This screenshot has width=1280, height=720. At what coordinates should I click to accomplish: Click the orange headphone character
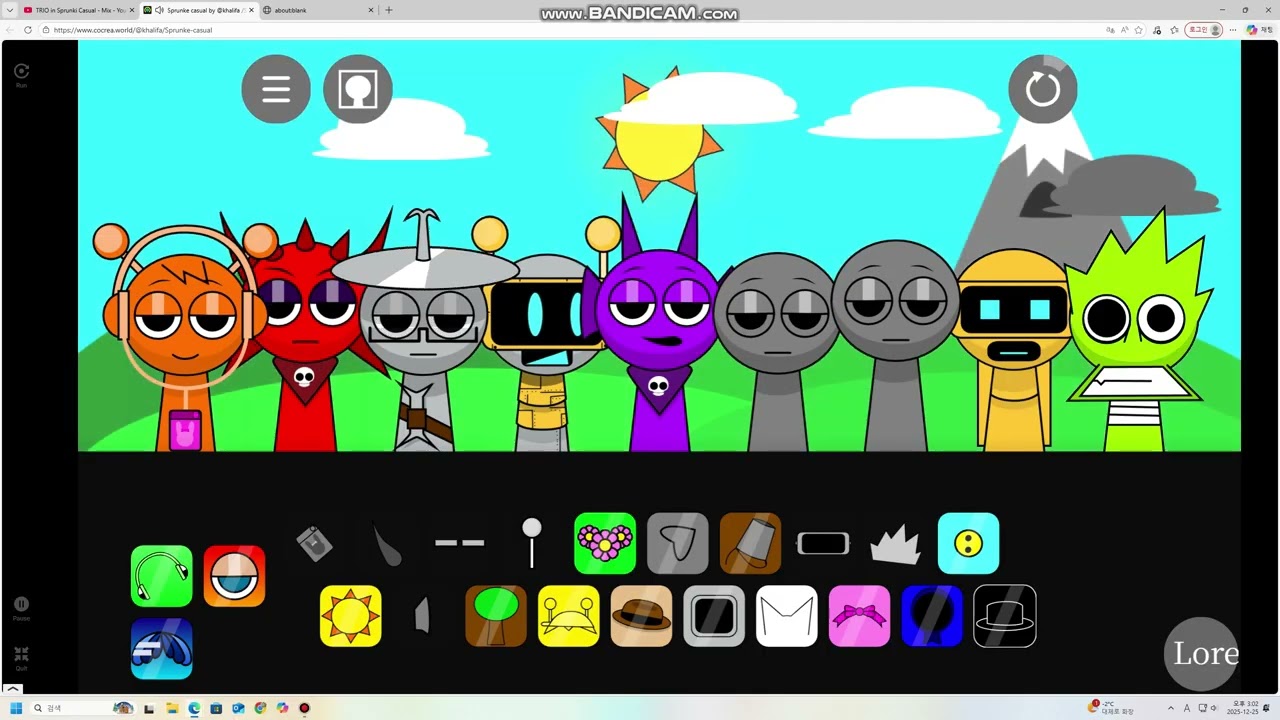184,340
